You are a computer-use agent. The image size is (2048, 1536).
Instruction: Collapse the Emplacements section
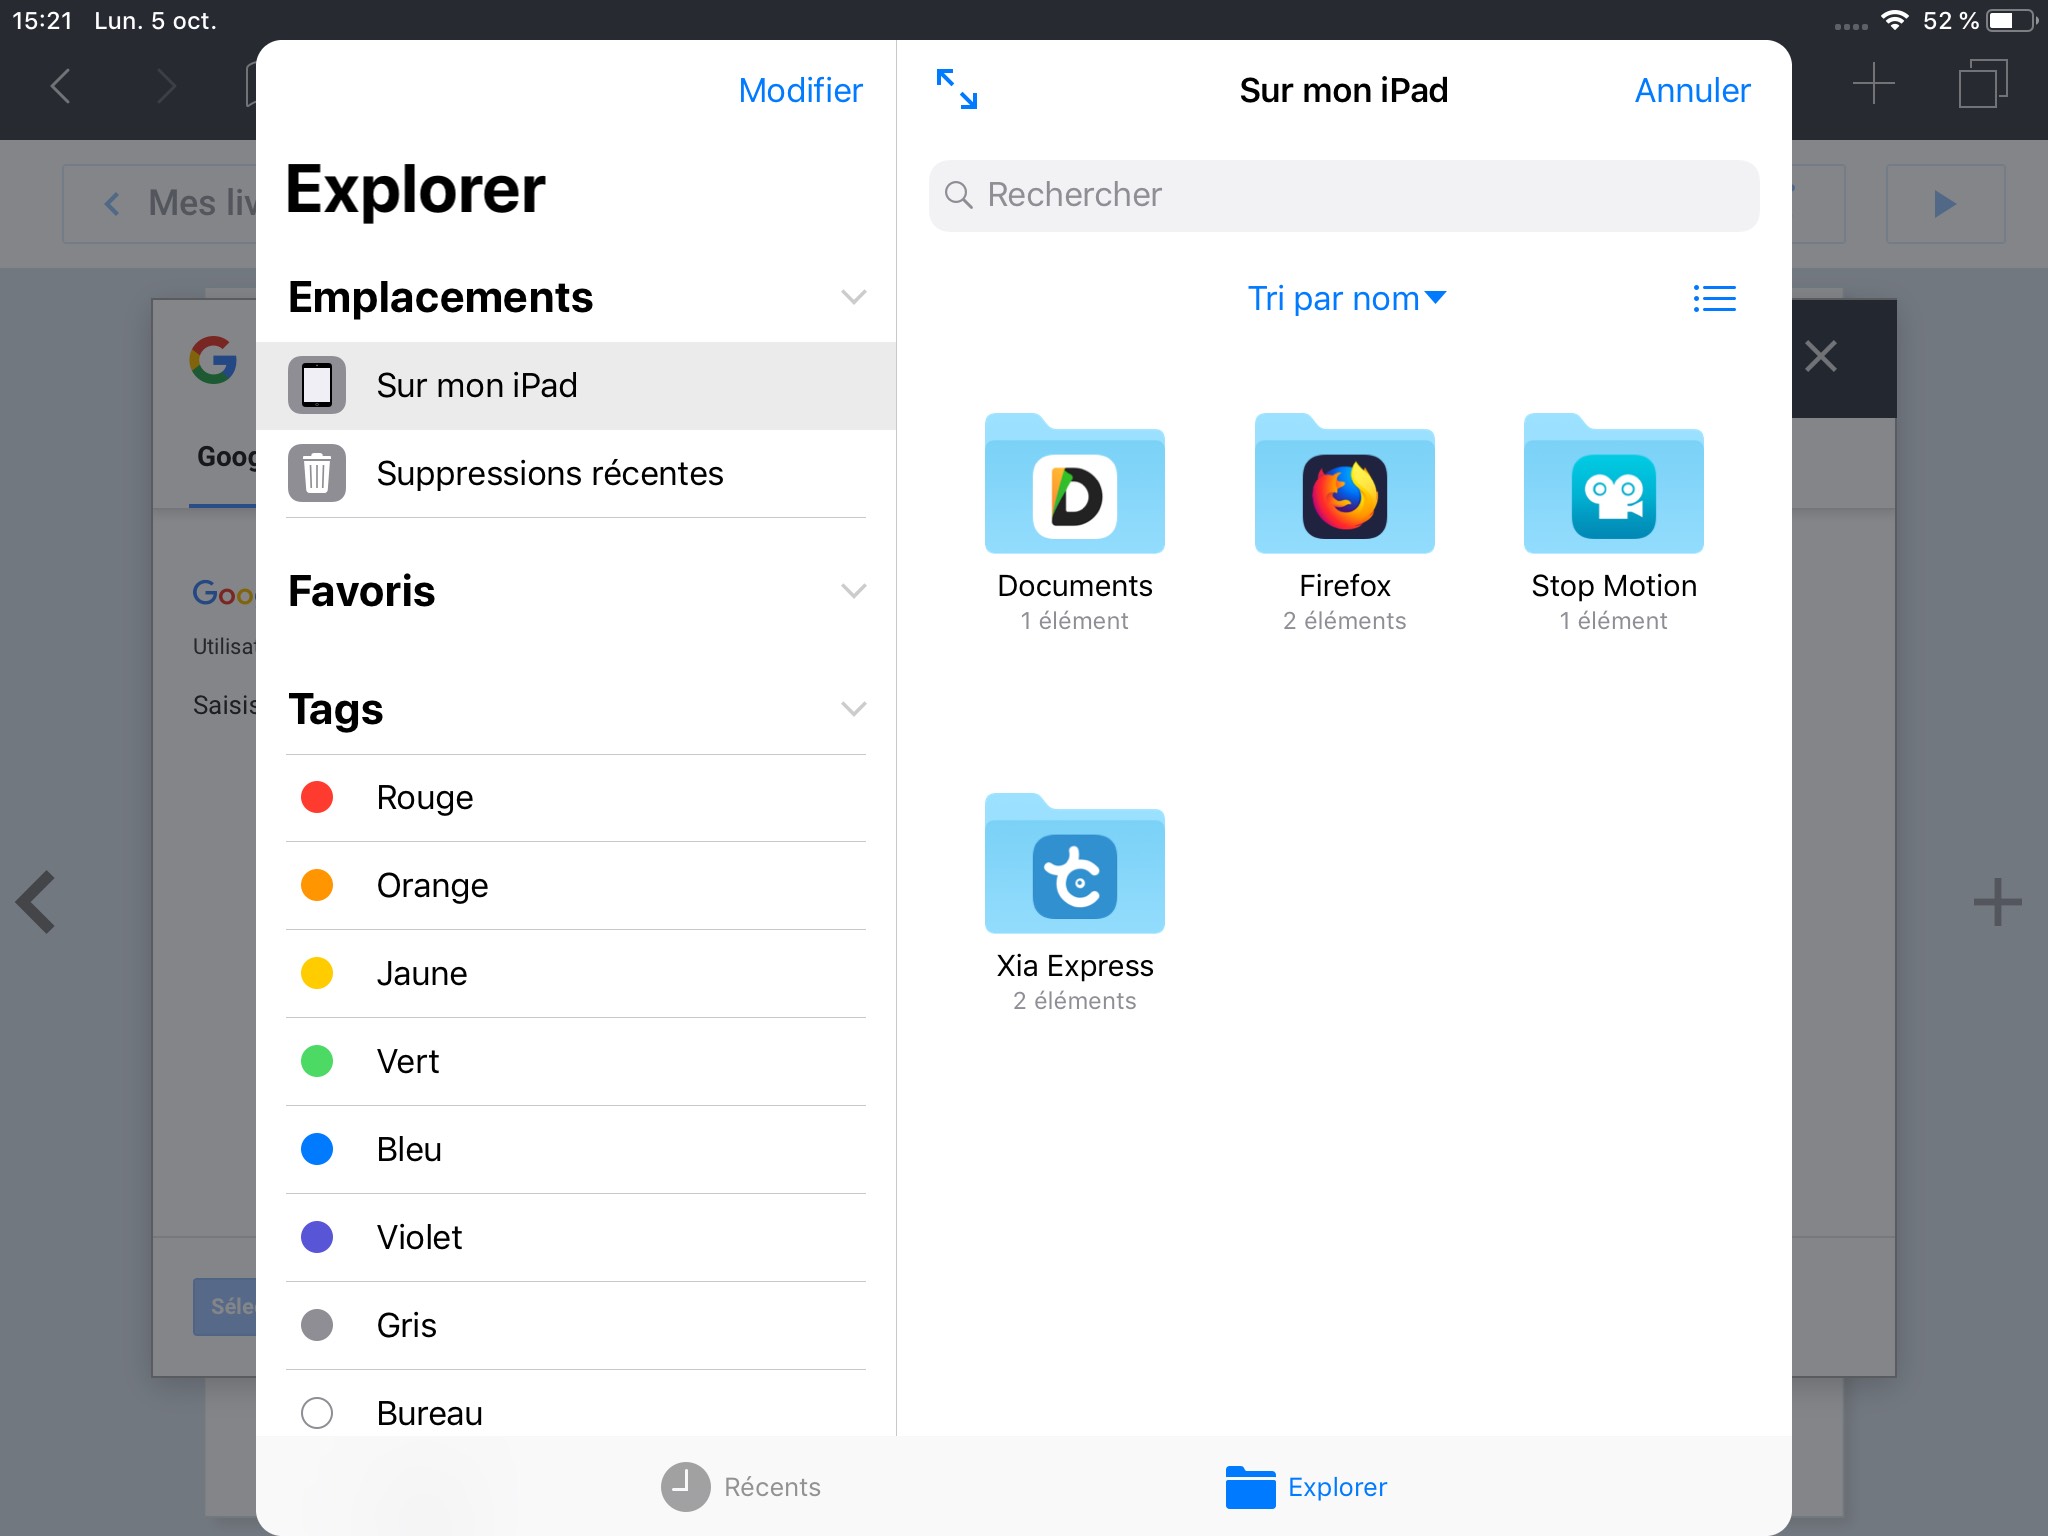pyautogui.click(x=853, y=297)
